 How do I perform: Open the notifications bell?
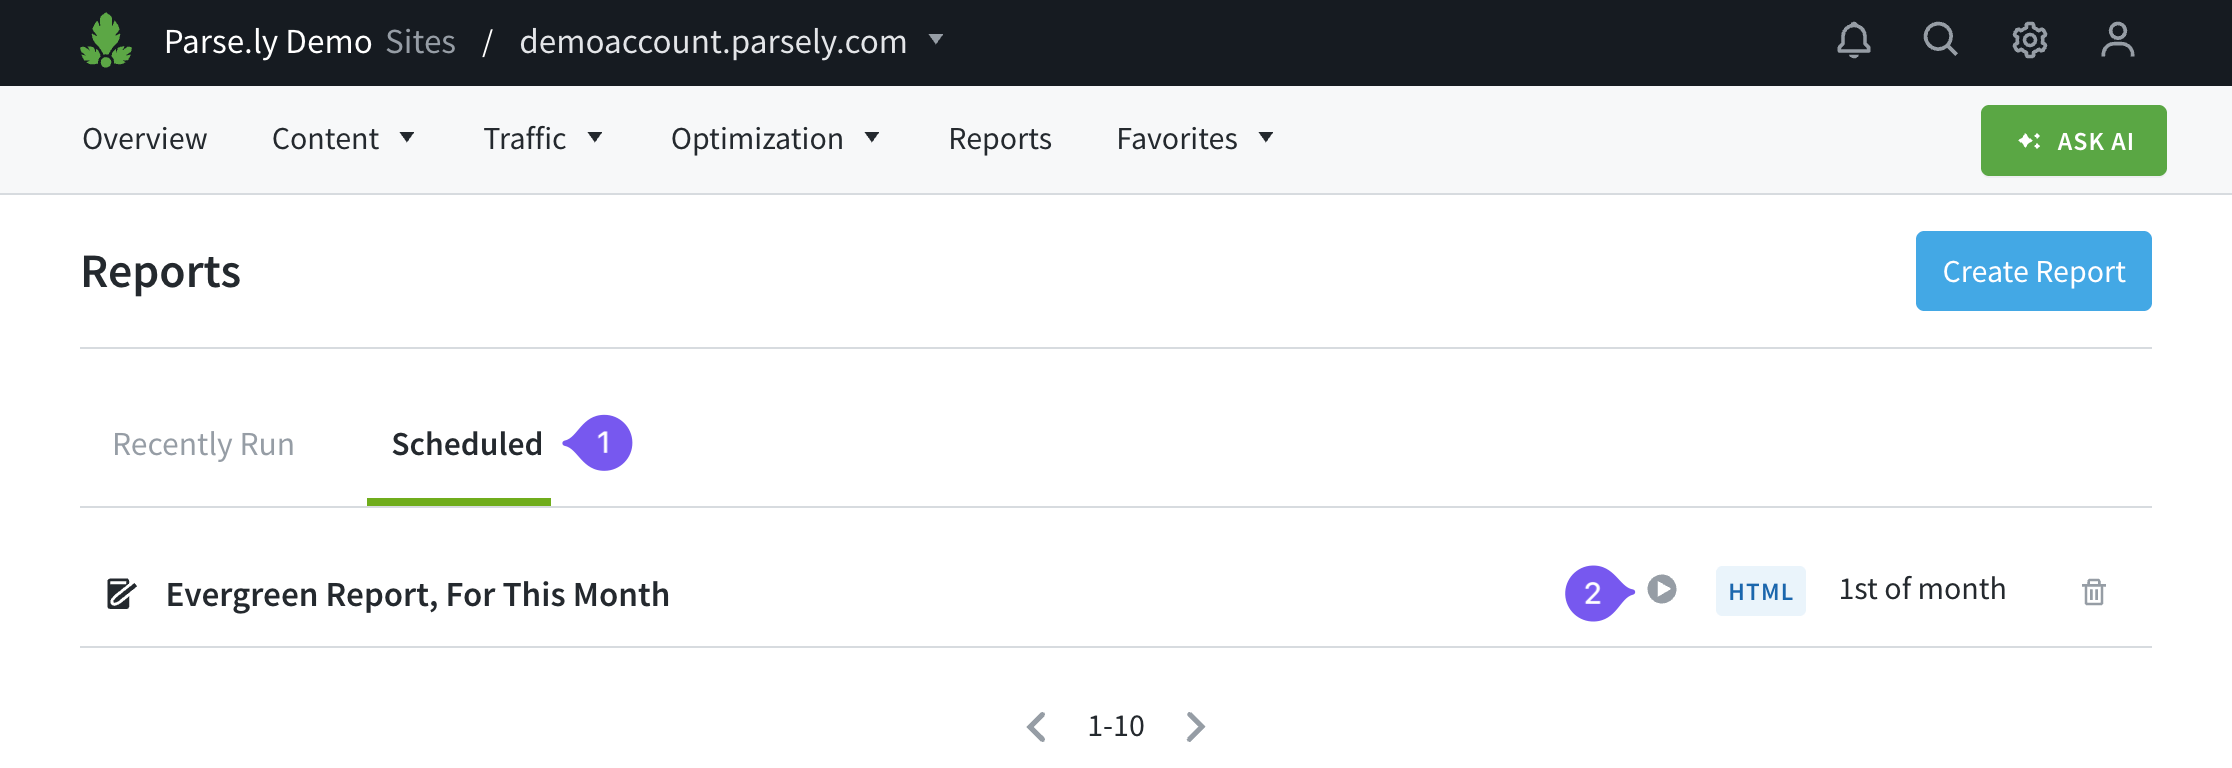(1853, 41)
